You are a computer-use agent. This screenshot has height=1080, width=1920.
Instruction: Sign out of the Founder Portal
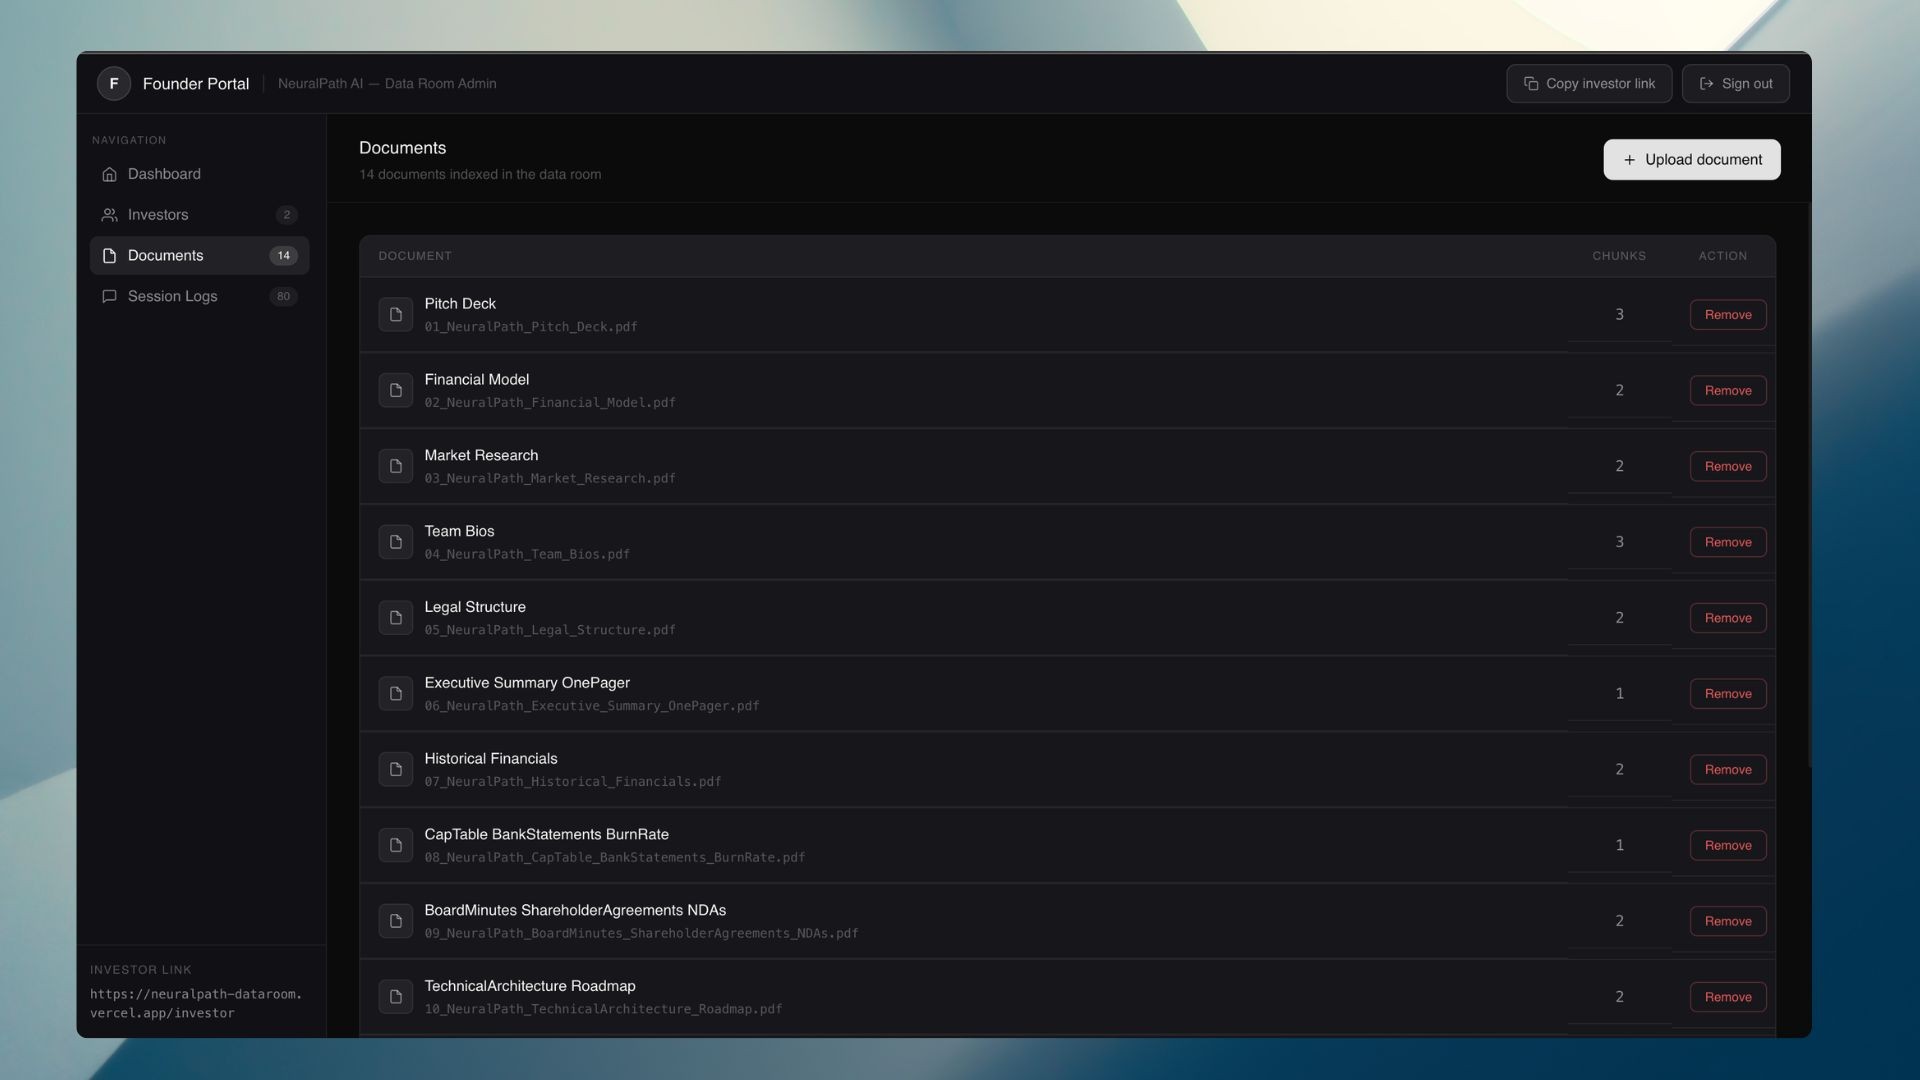coord(1735,84)
